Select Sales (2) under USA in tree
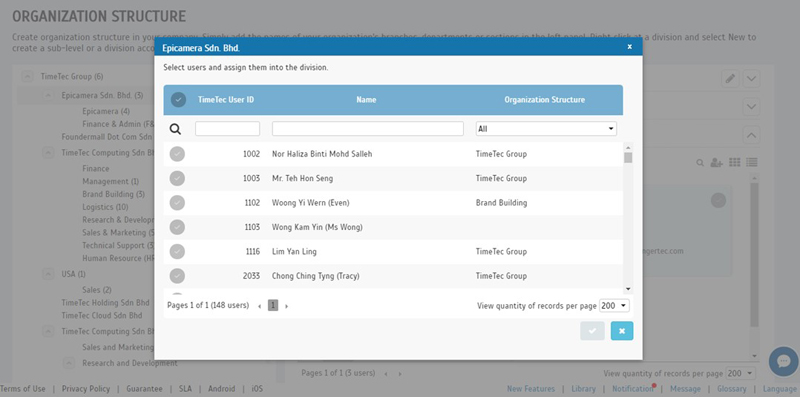This screenshot has width=800, height=397. click(x=97, y=290)
